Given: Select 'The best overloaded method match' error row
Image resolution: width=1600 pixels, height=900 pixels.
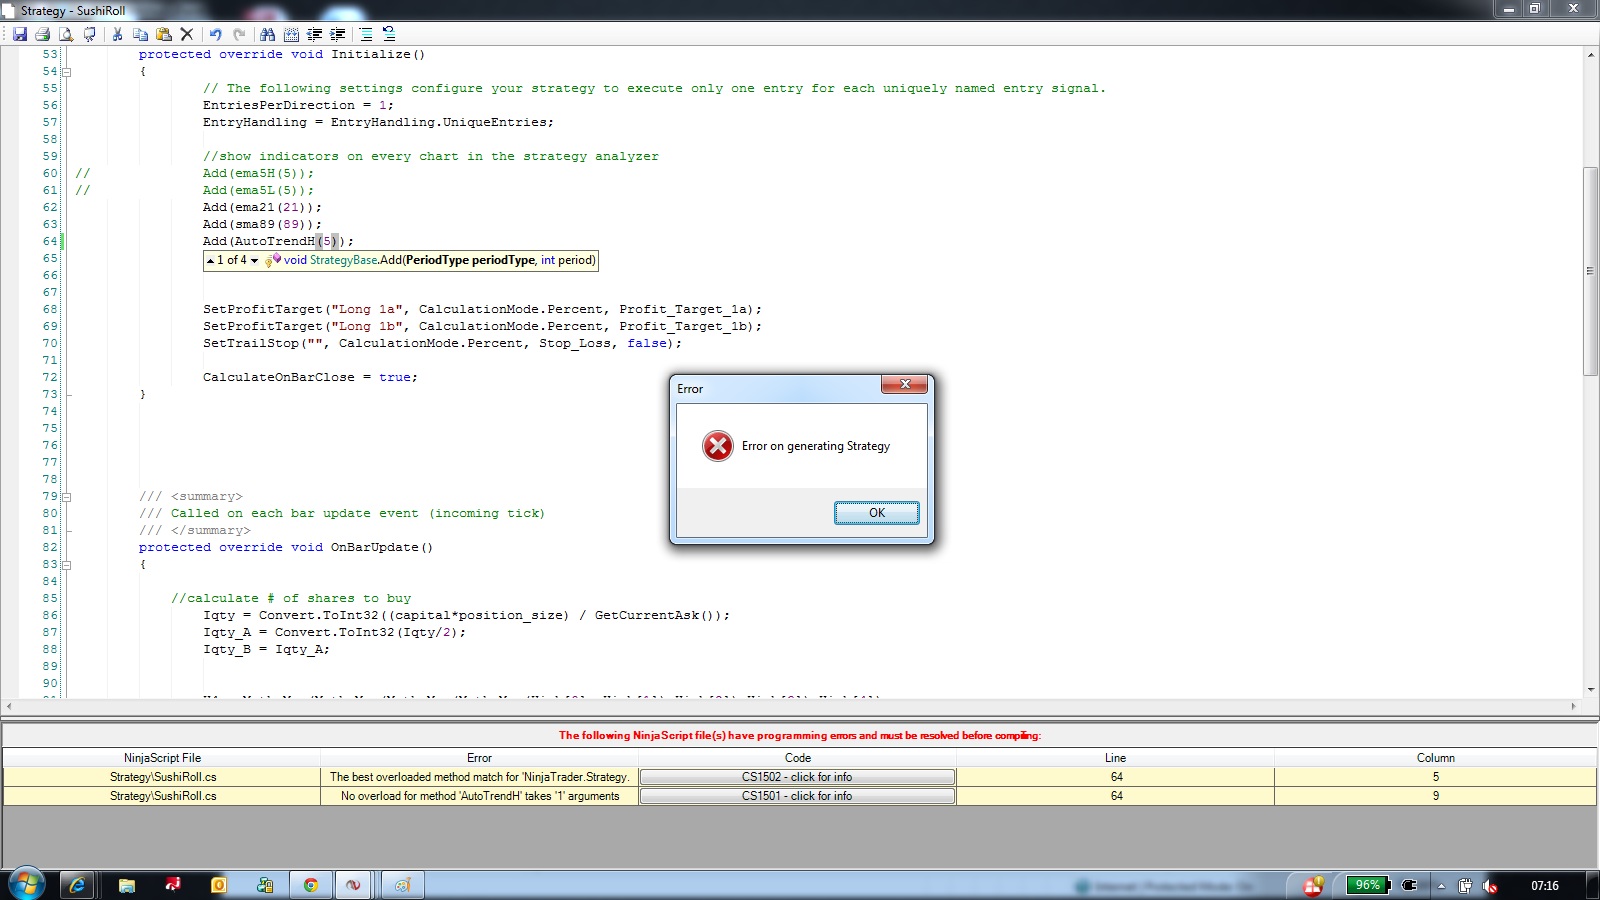Looking at the screenshot, I should click(479, 777).
